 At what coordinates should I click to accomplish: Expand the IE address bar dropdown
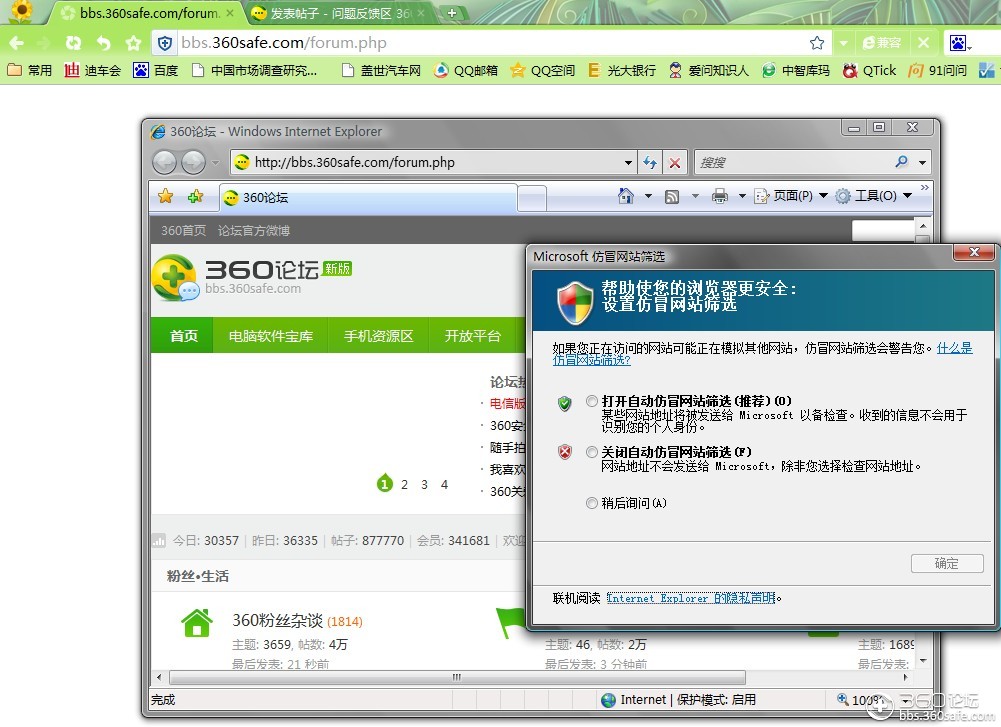(x=629, y=162)
